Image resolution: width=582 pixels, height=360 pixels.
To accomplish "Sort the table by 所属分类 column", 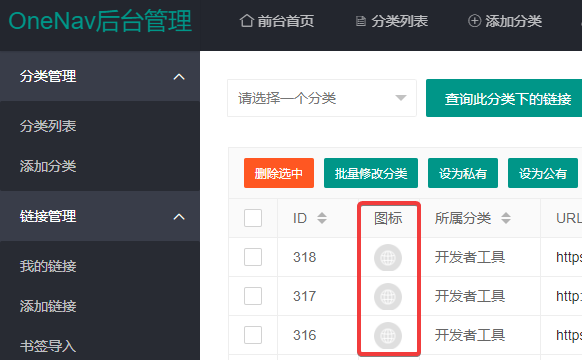I will coord(506,218).
